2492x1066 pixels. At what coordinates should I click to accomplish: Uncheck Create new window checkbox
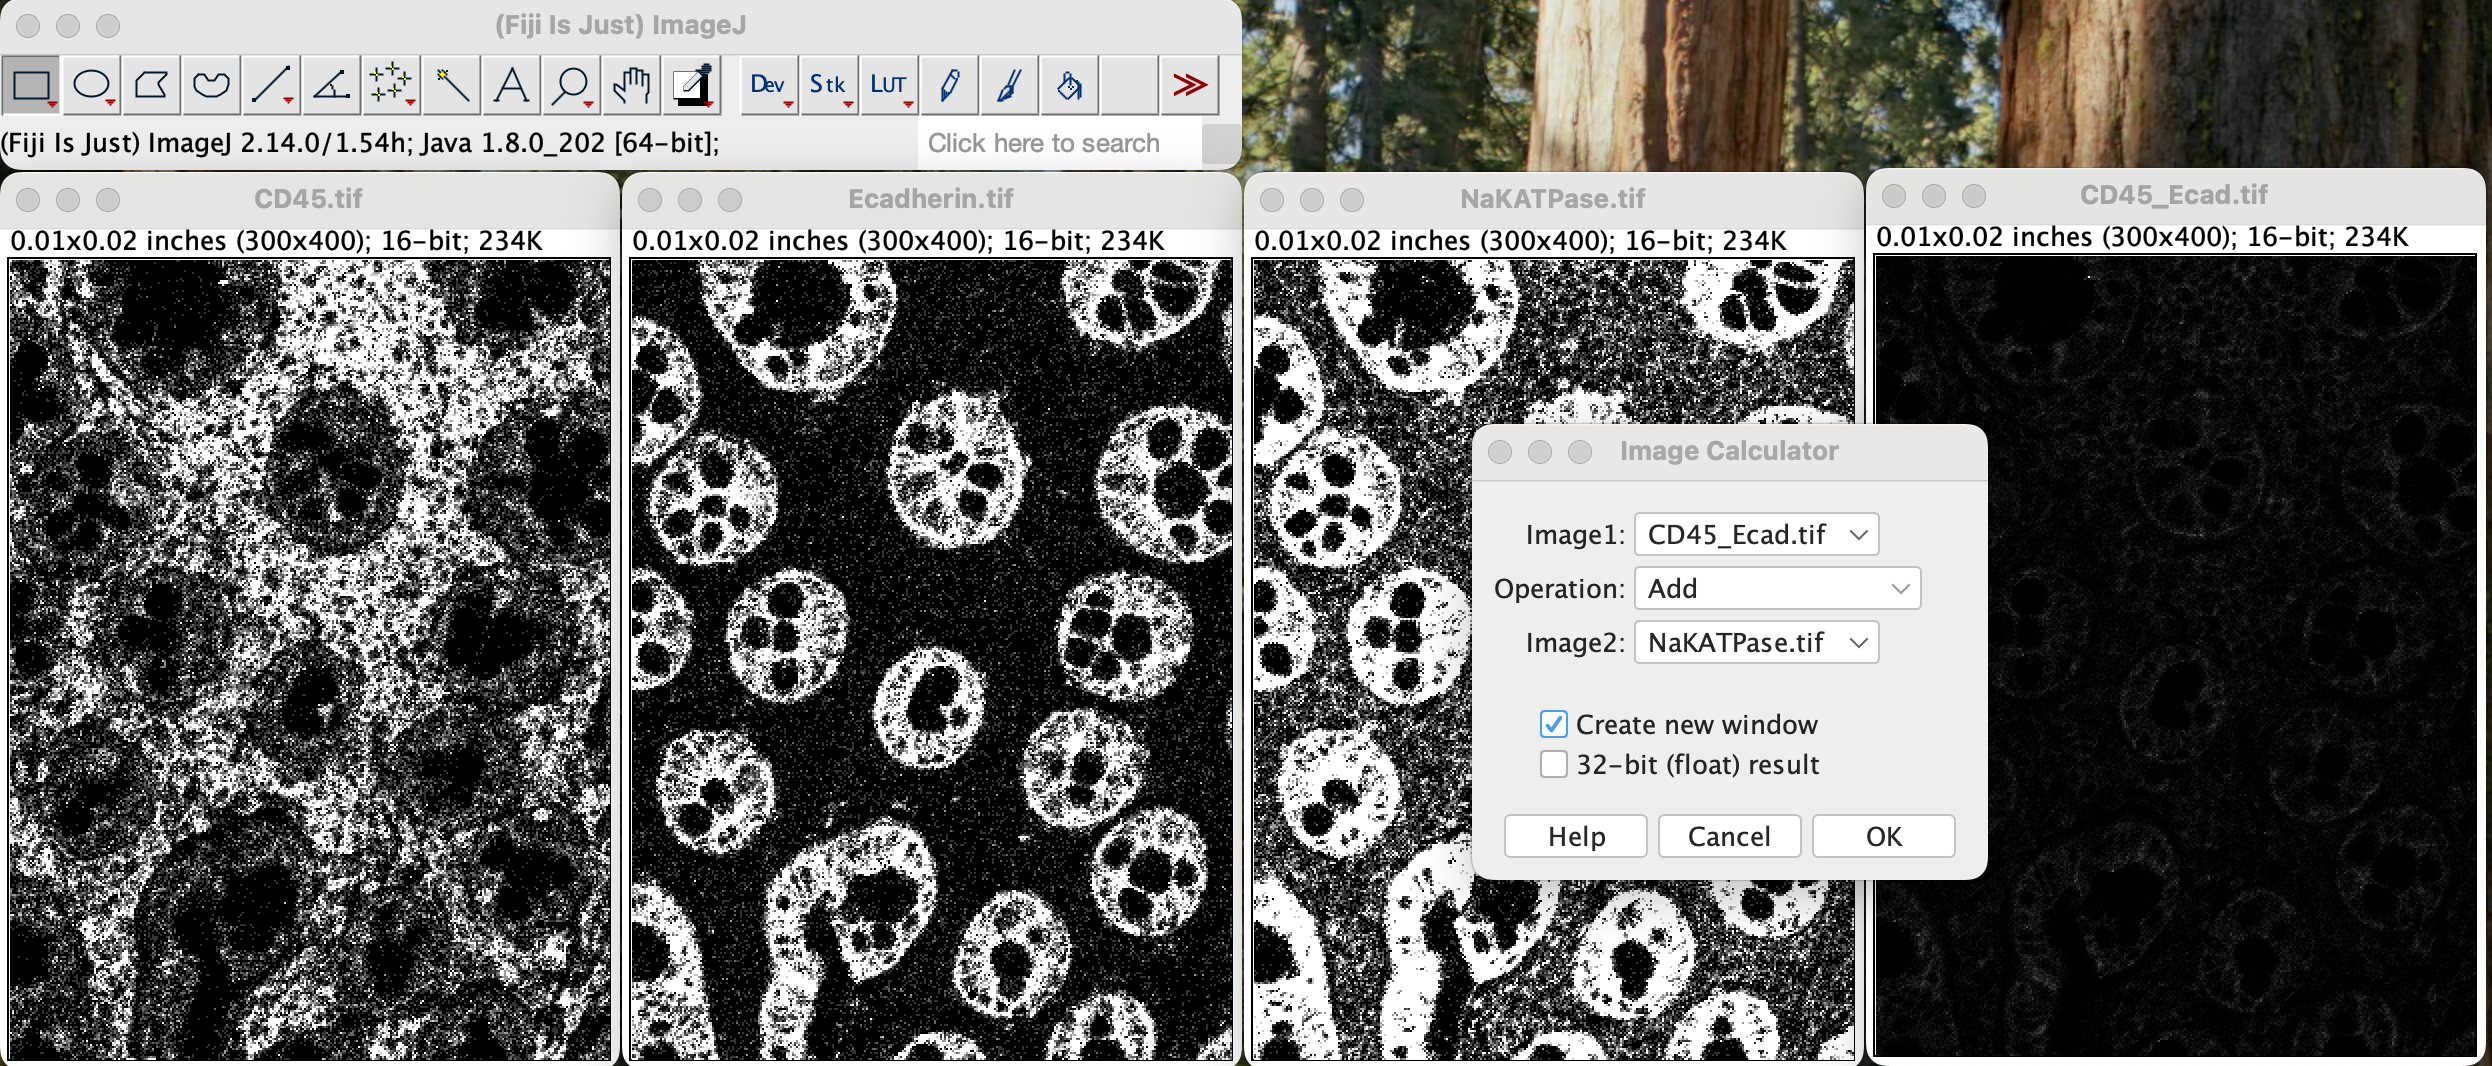[1553, 724]
